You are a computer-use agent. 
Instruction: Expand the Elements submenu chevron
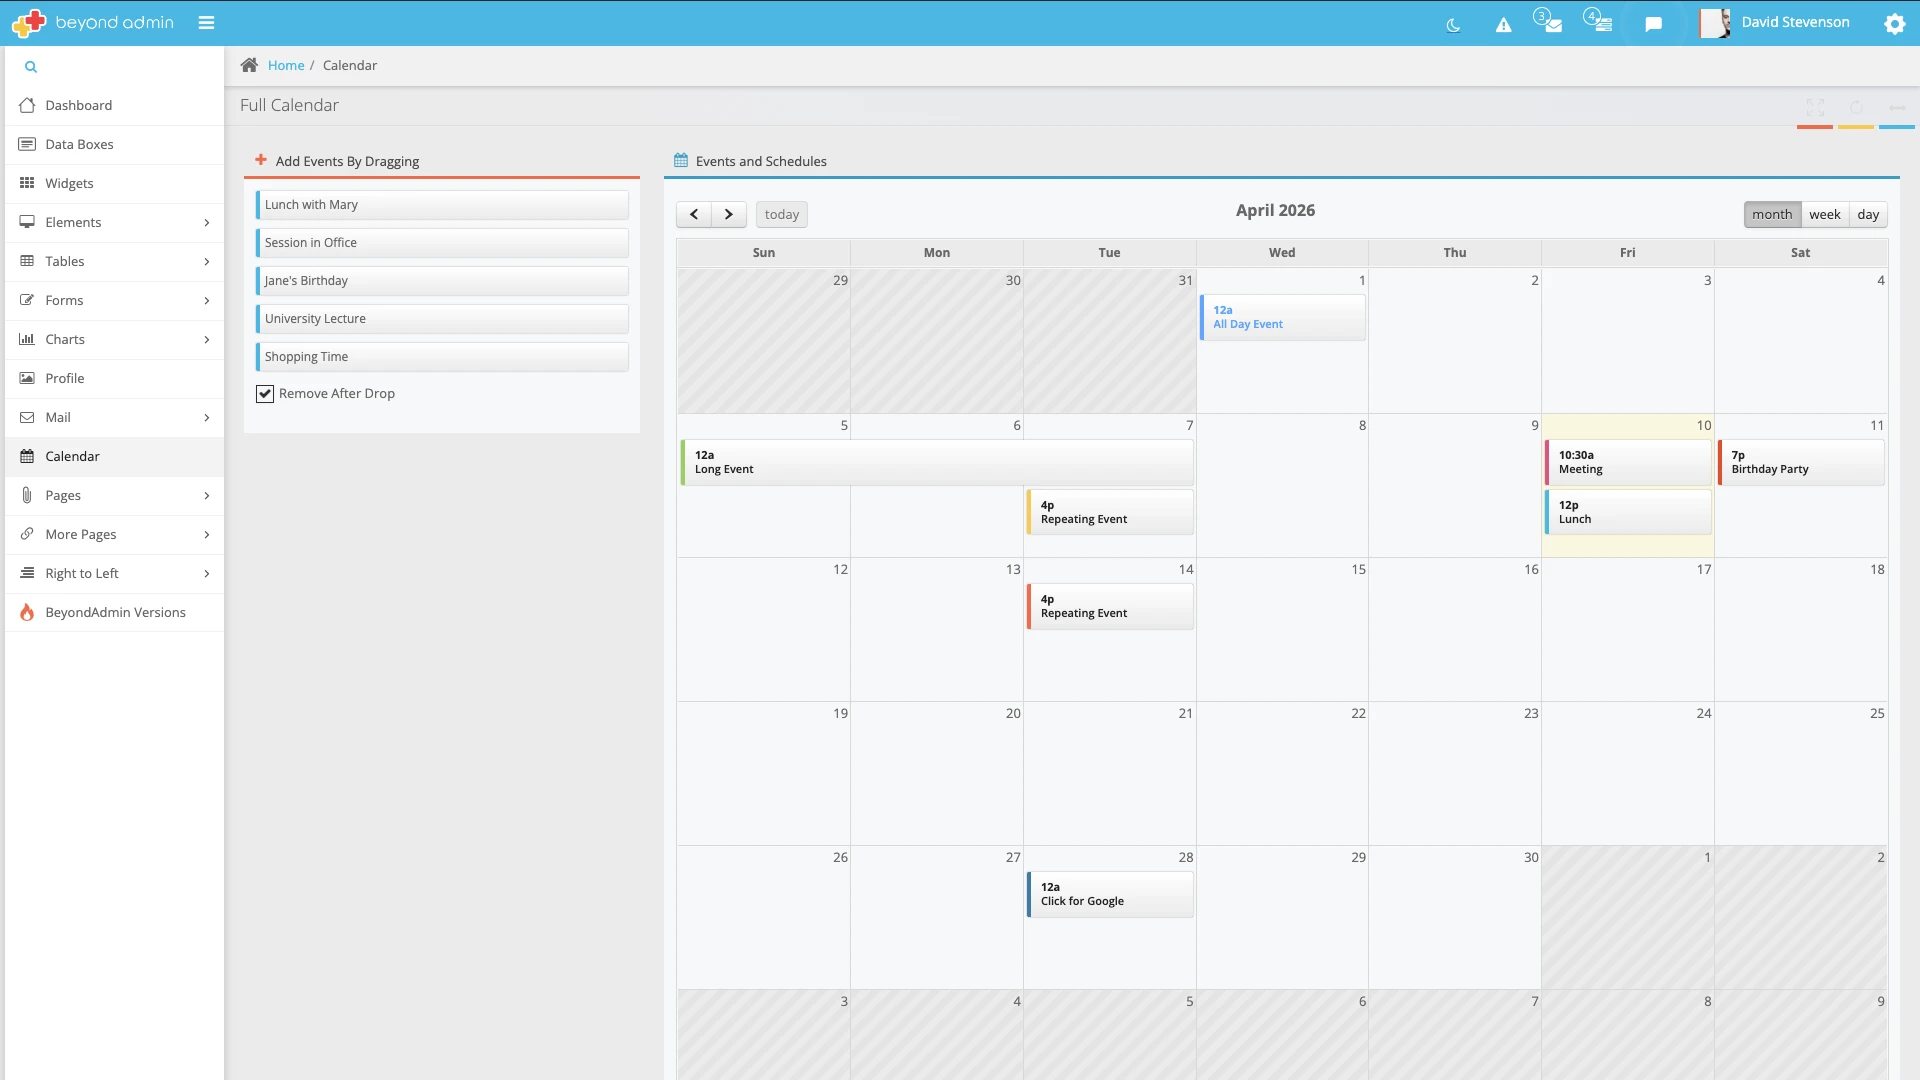point(207,223)
